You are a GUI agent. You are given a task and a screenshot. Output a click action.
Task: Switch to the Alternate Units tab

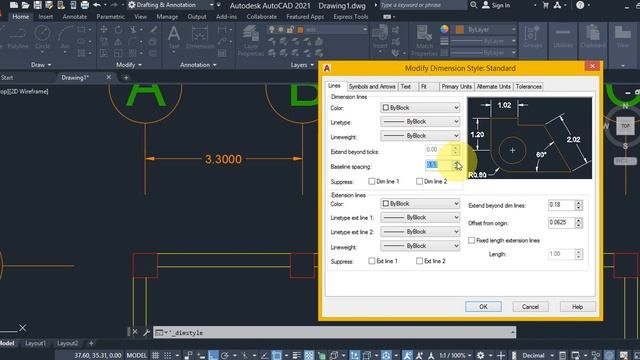pyautogui.click(x=493, y=87)
